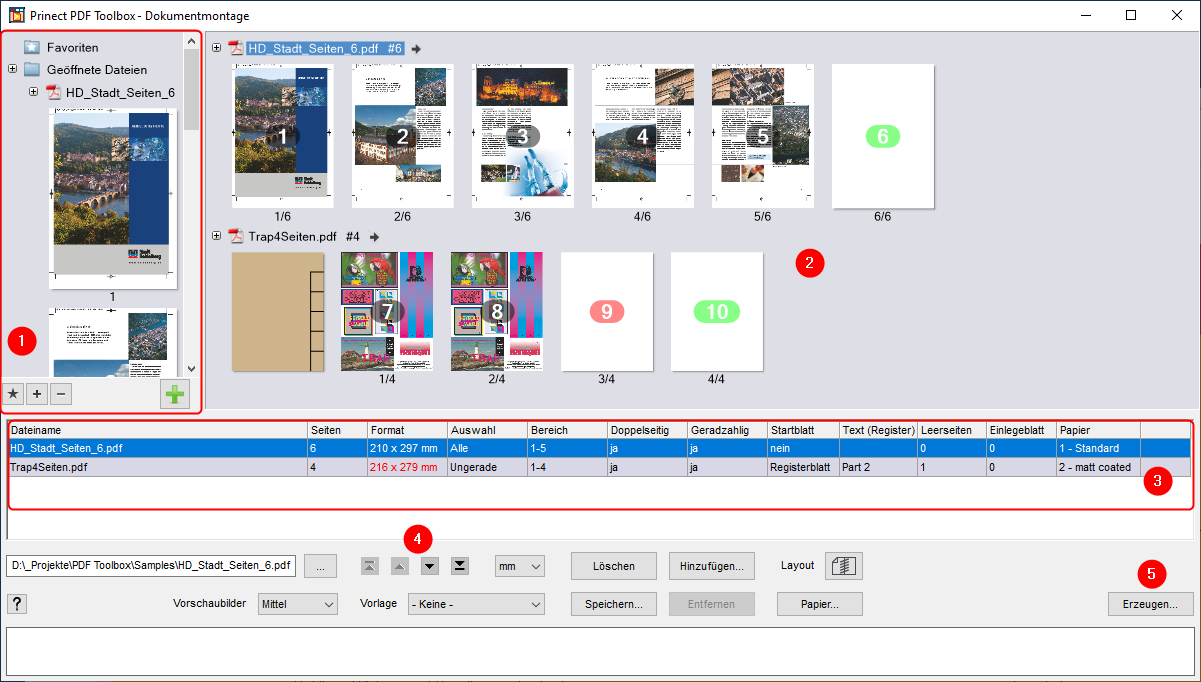Click the Prinect PDF Toolbox title bar icon
This screenshot has height=682, width=1201.
click(17, 15)
